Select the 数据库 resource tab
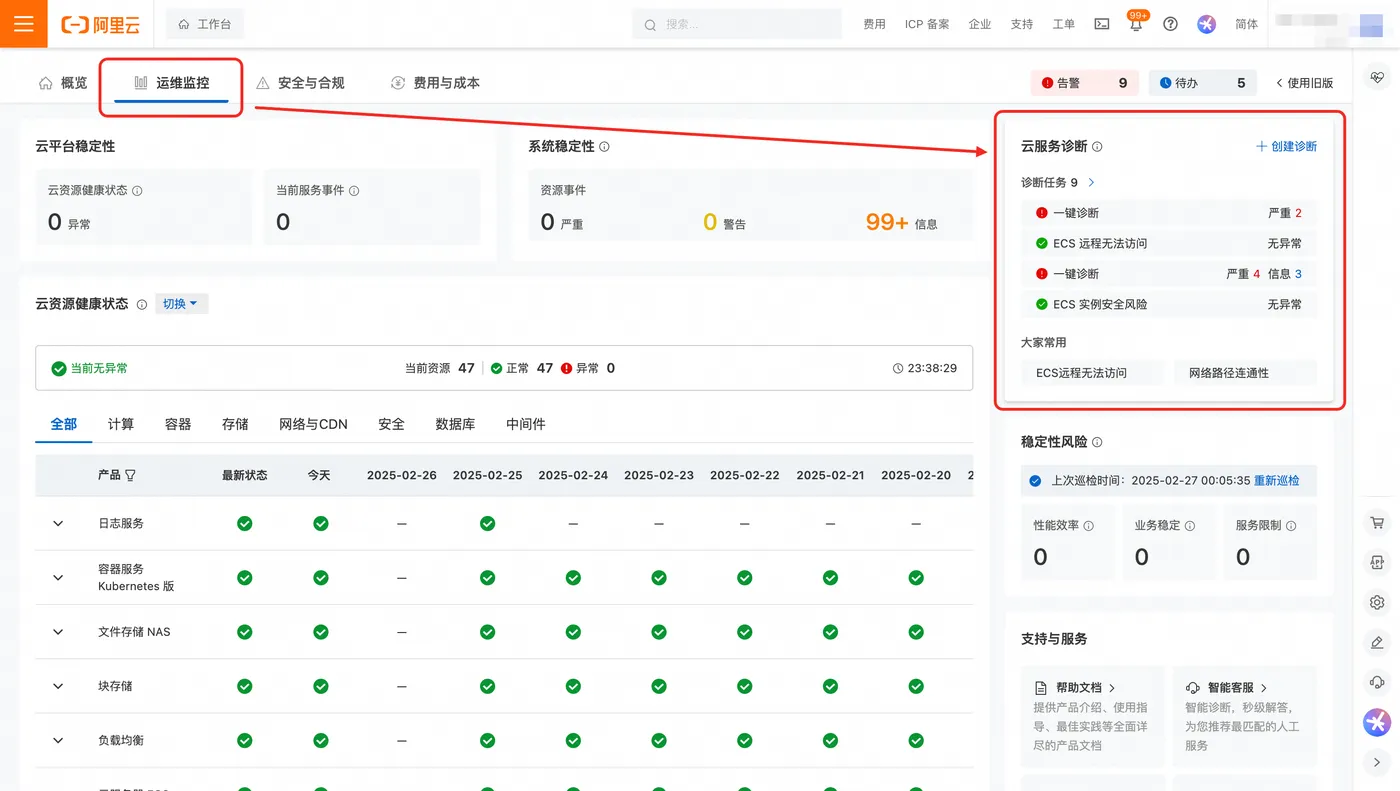 pyautogui.click(x=455, y=424)
